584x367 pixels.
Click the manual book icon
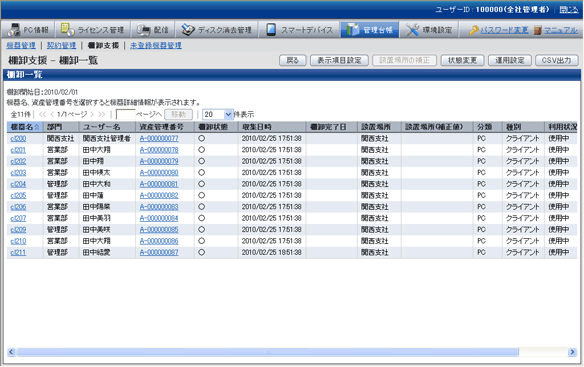coord(537,30)
